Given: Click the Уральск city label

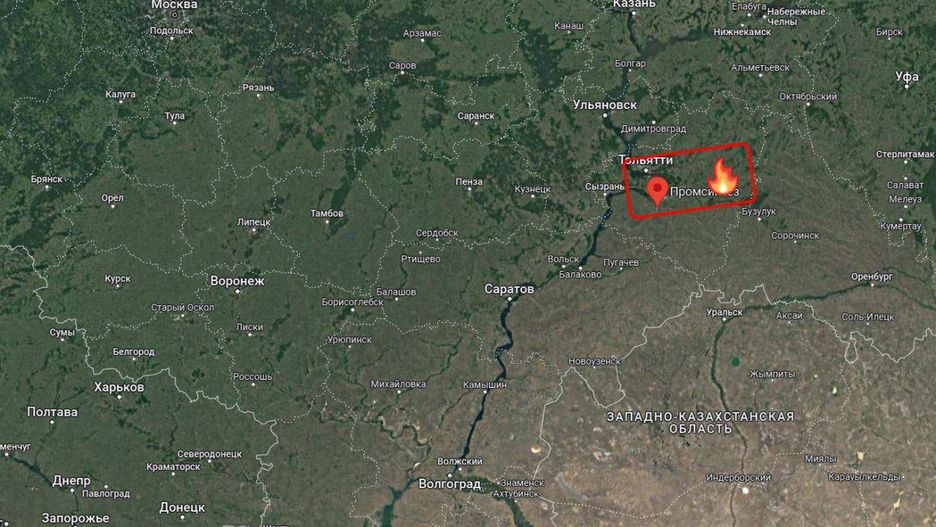Looking at the screenshot, I should 724,312.
